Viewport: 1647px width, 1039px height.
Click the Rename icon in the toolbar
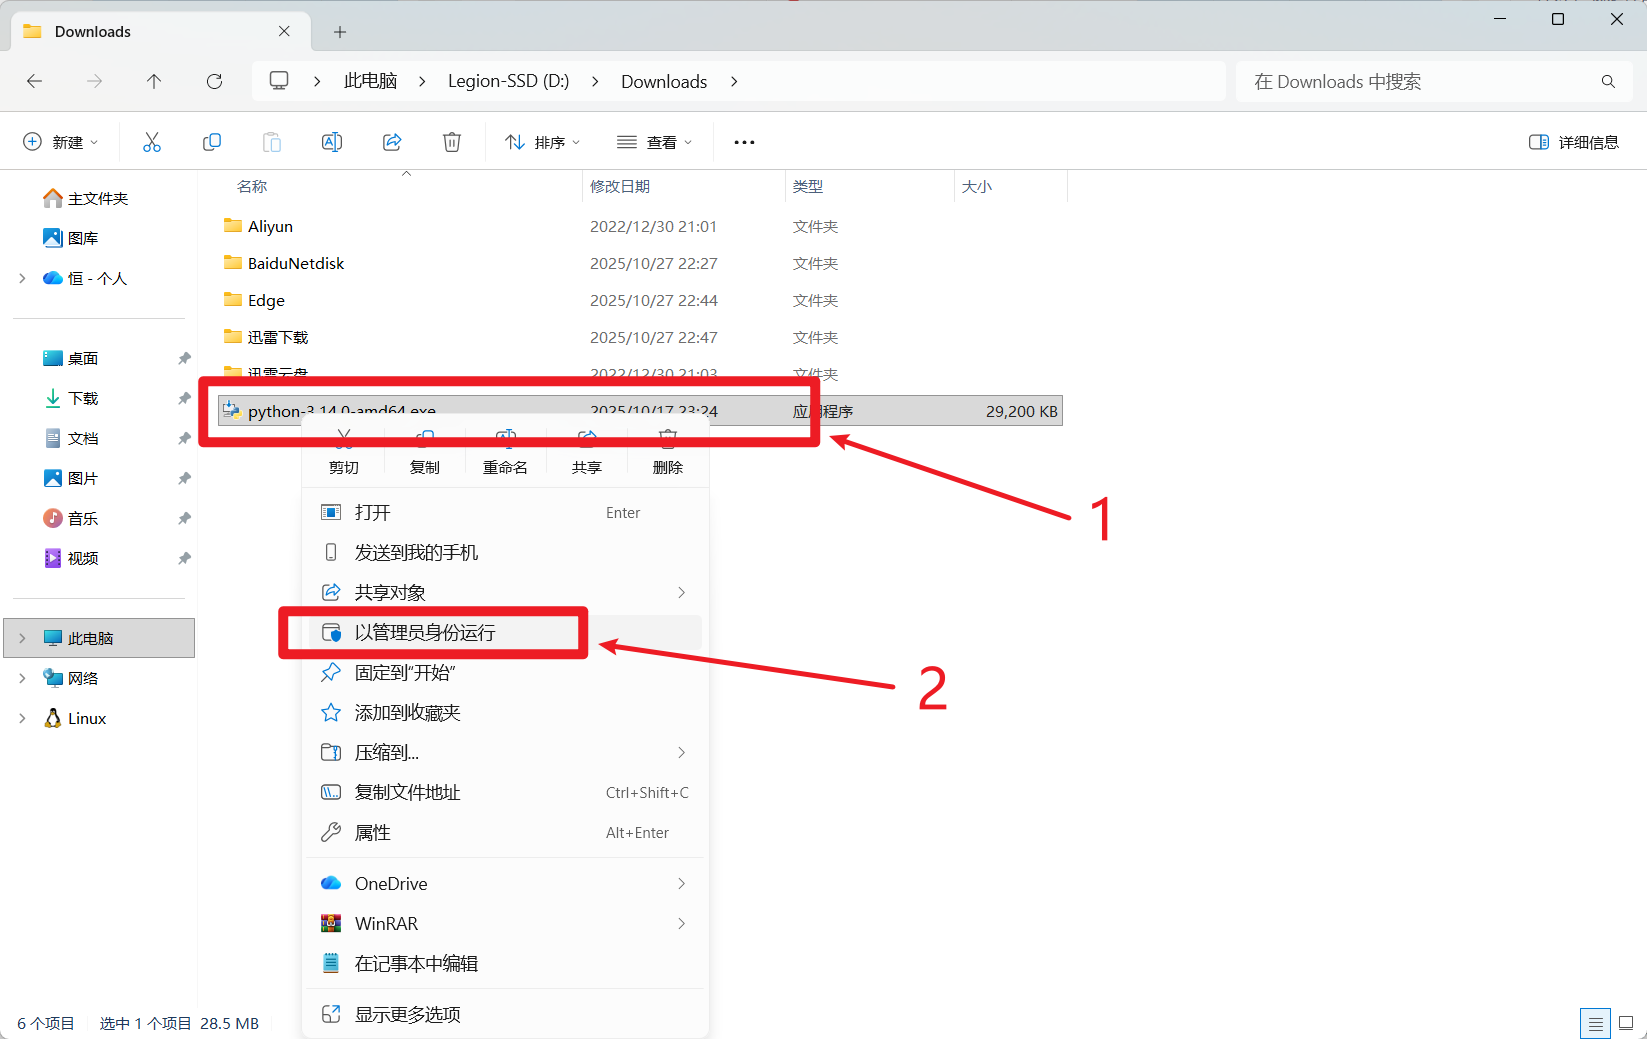(332, 141)
